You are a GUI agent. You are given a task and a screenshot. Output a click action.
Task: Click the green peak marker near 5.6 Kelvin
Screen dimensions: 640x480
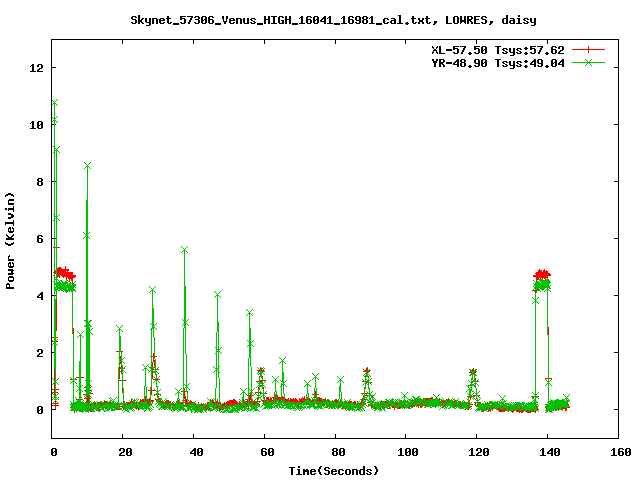184,249
